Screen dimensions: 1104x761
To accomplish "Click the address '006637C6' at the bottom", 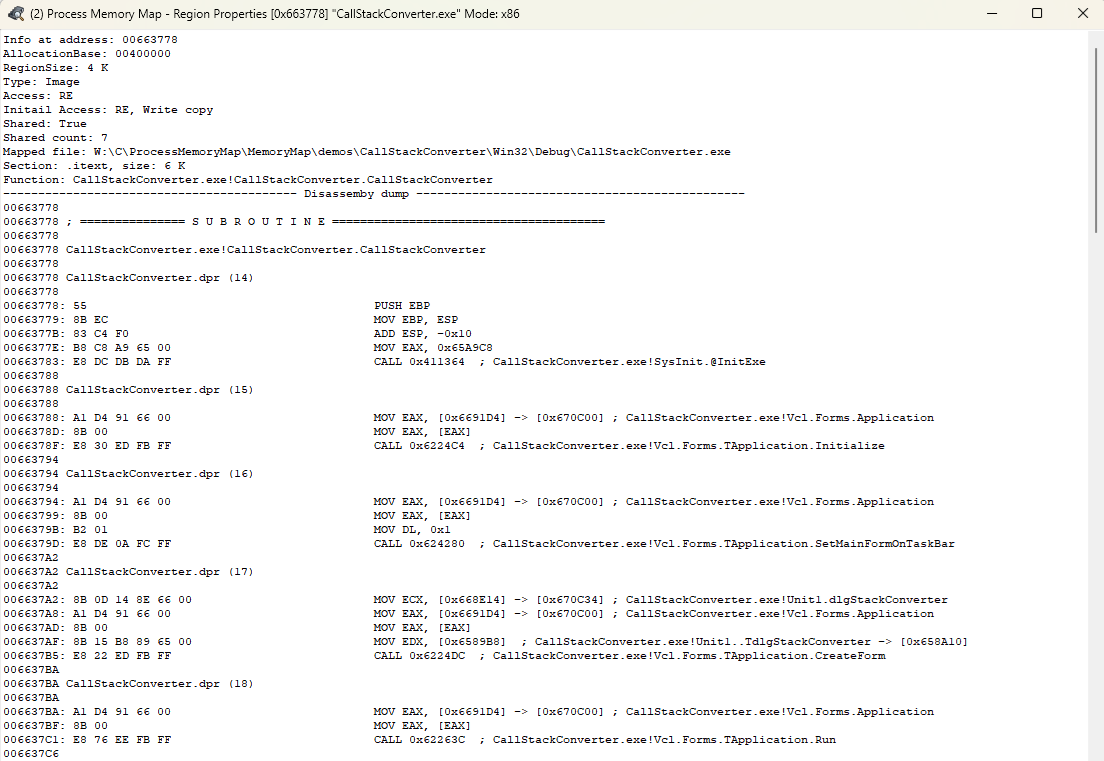I will (x=31, y=754).
